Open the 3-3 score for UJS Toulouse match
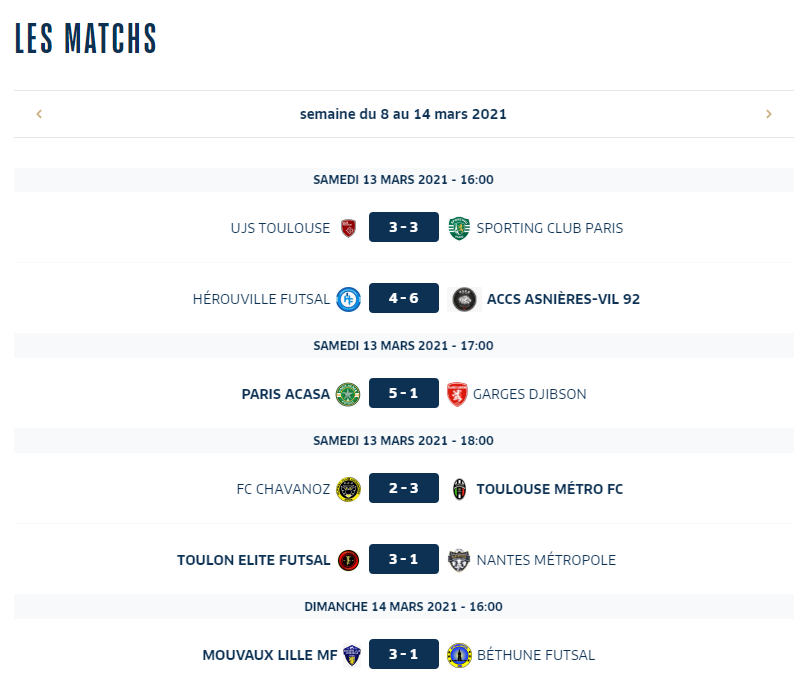 [404, 227]
